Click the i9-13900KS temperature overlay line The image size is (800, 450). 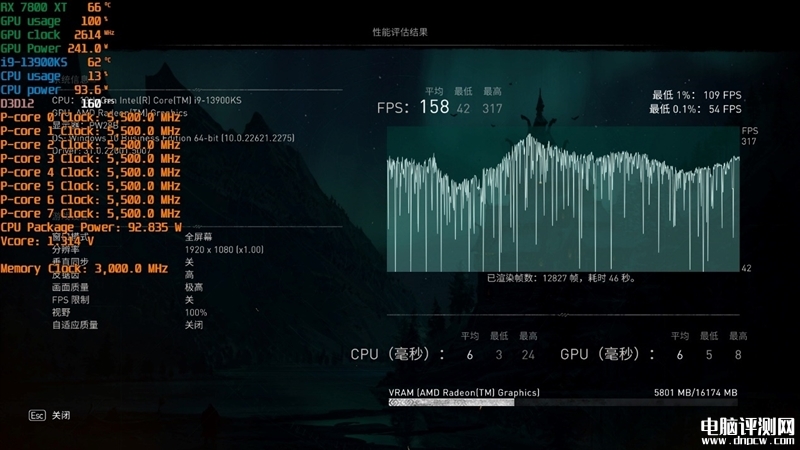(x=56, y=62)
